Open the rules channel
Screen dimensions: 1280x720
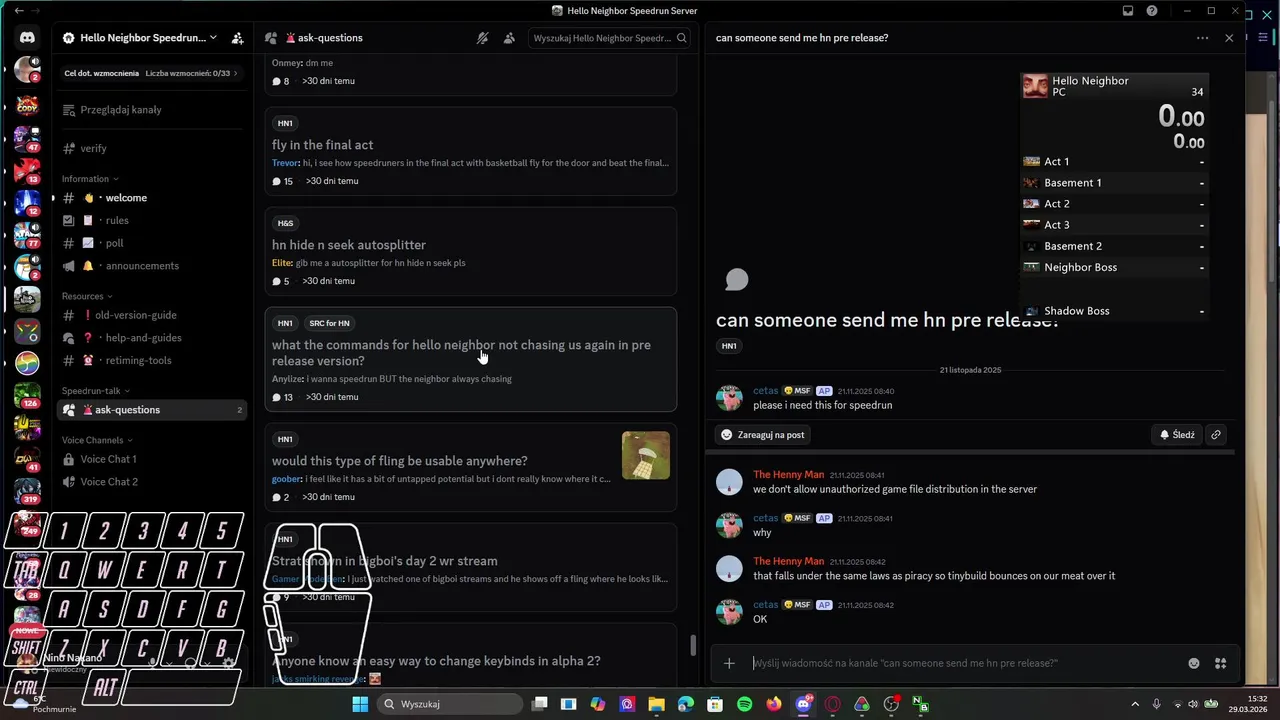click(x=152, y=220)
